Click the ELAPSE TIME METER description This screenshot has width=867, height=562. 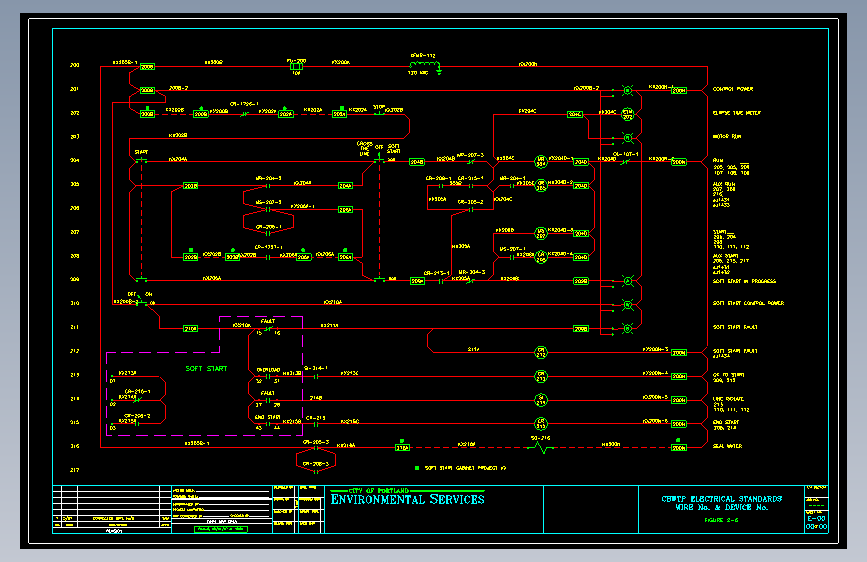click(737, 113)
